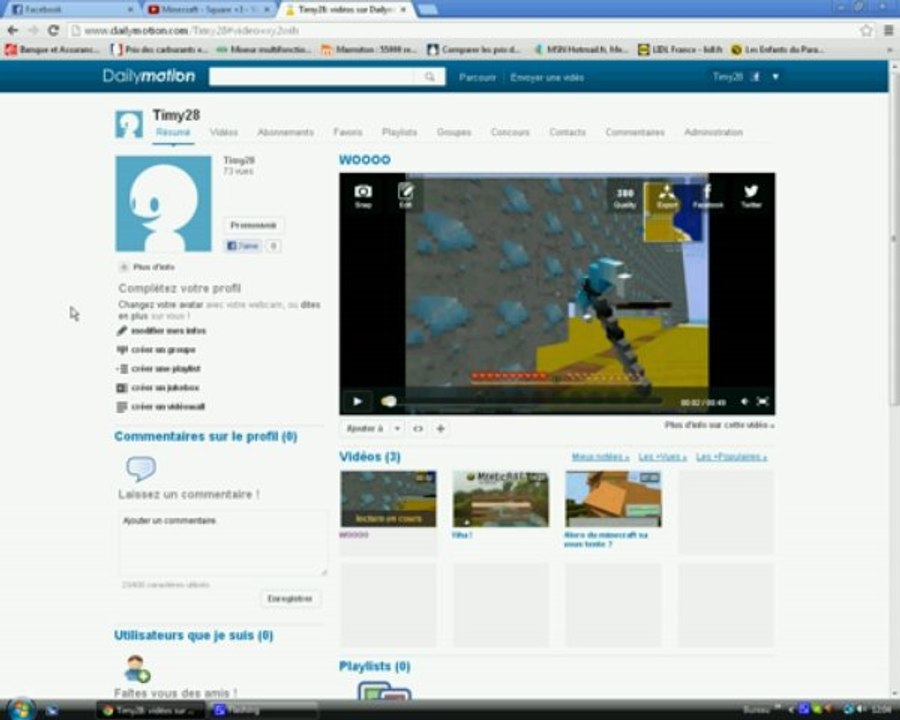Open the Quality setting in the video player
This screenshot has width=900, height=720.
click(624, 197)
